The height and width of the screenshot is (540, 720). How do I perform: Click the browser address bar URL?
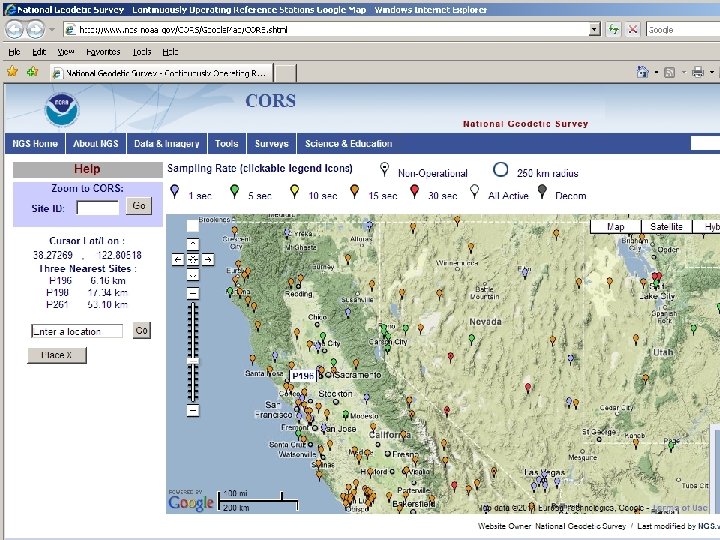click(x=326, y=30)
